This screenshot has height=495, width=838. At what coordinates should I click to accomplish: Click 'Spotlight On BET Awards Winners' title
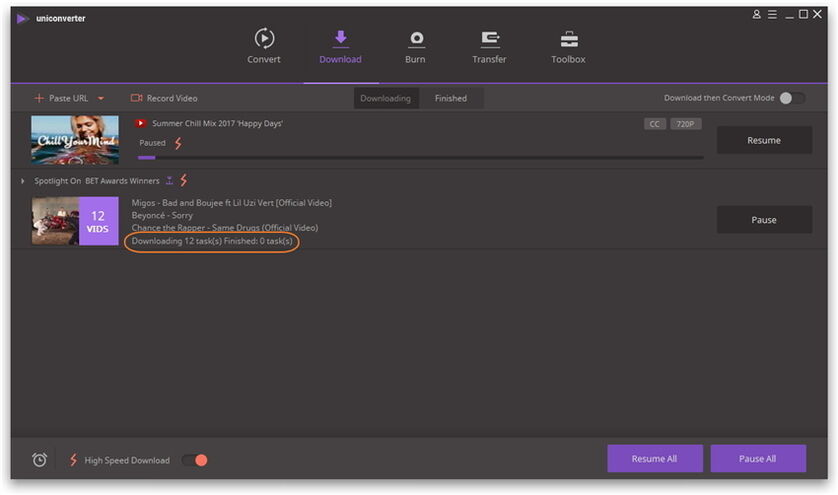tap(97, 181)
